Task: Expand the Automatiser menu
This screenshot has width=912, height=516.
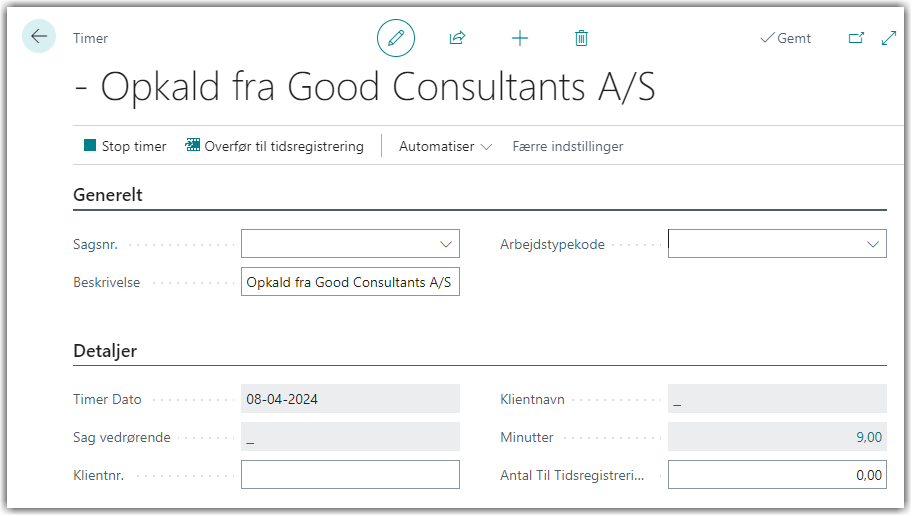Action: pyautogui.click(x=445, y=146)
